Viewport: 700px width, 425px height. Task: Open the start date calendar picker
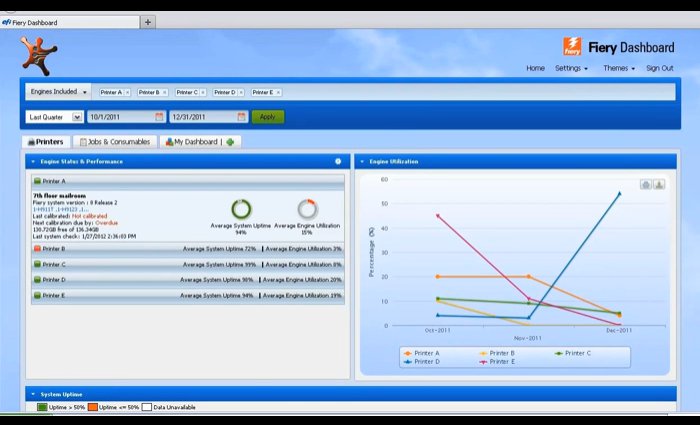click(x=159, y=117)
